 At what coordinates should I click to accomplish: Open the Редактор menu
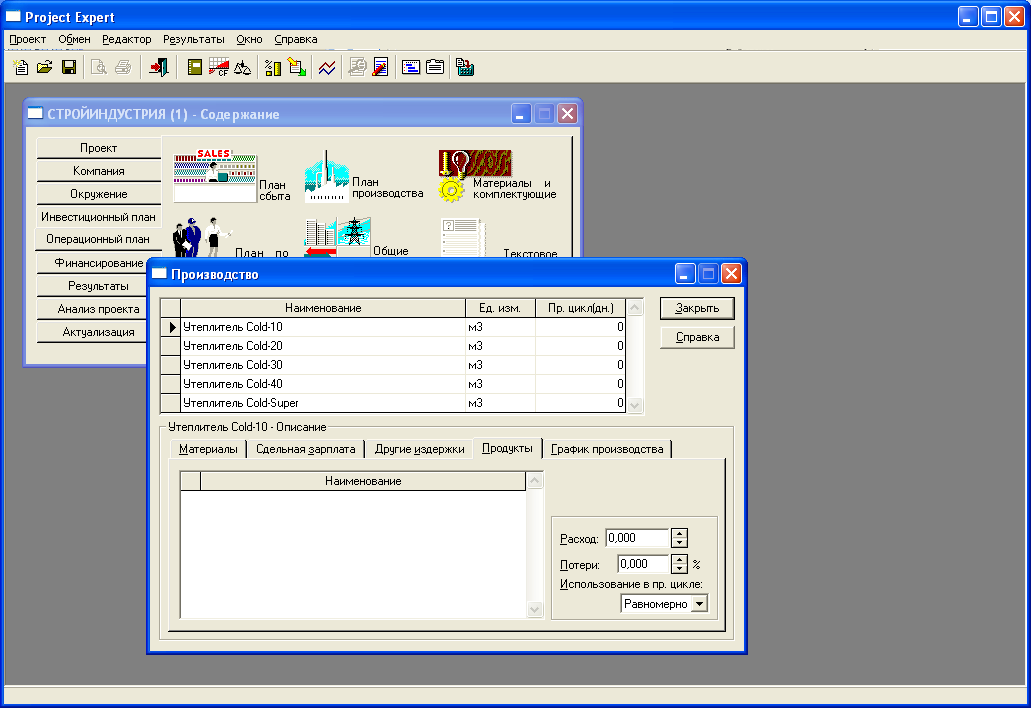pos(127,39)
